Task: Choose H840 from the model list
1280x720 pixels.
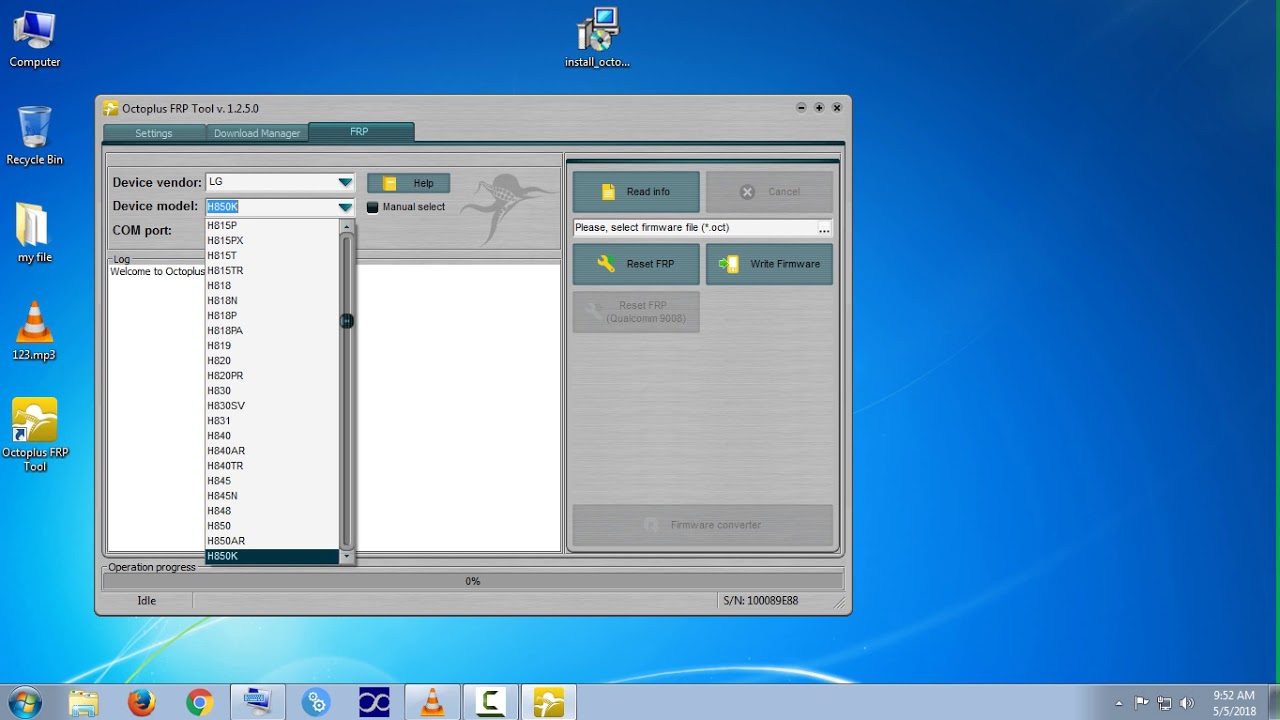Action: click(x=272, y=436)
